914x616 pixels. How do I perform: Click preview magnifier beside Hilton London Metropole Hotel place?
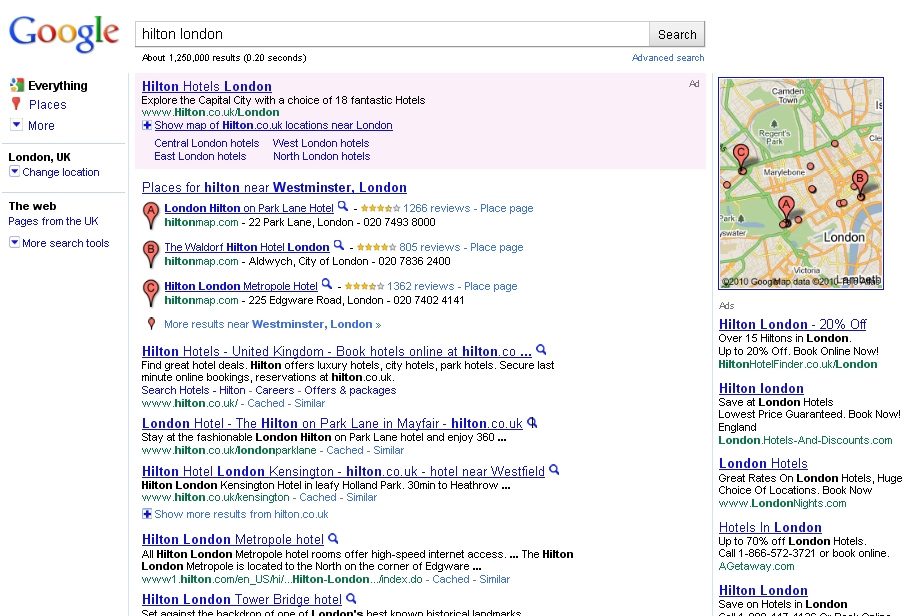327,284
